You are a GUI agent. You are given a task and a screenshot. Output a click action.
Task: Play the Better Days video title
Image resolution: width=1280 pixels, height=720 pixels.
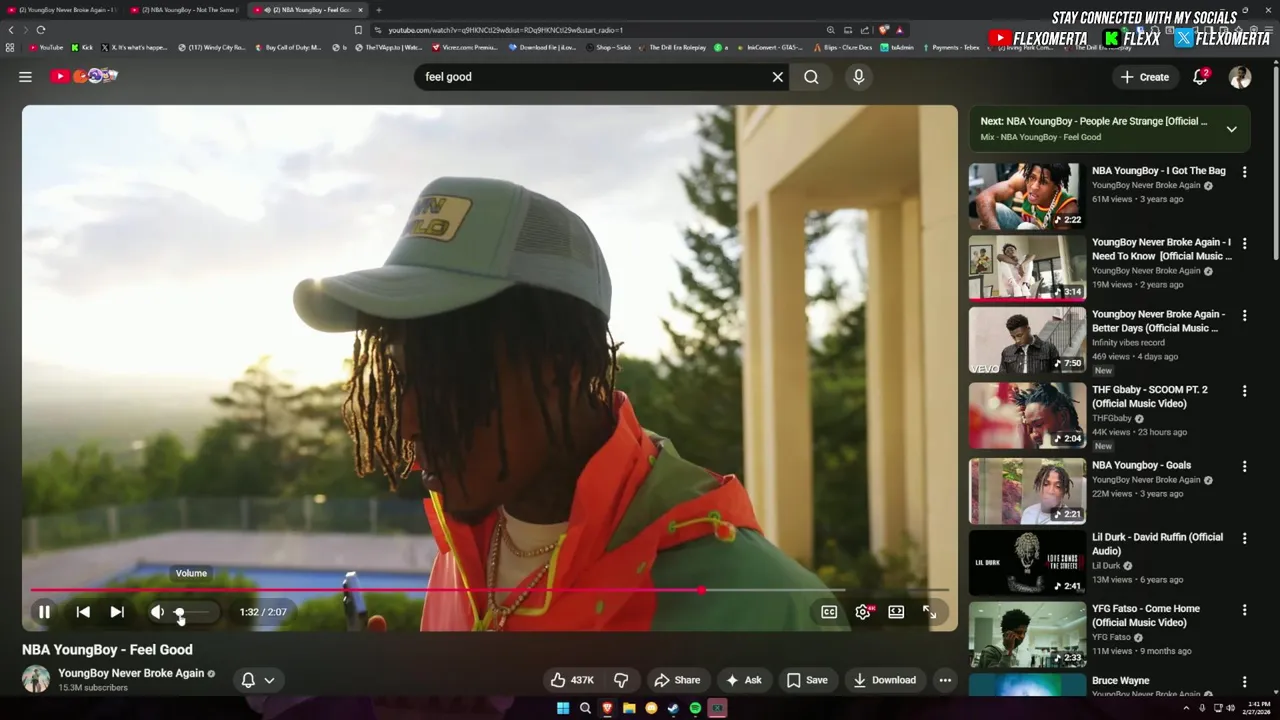1158,321
